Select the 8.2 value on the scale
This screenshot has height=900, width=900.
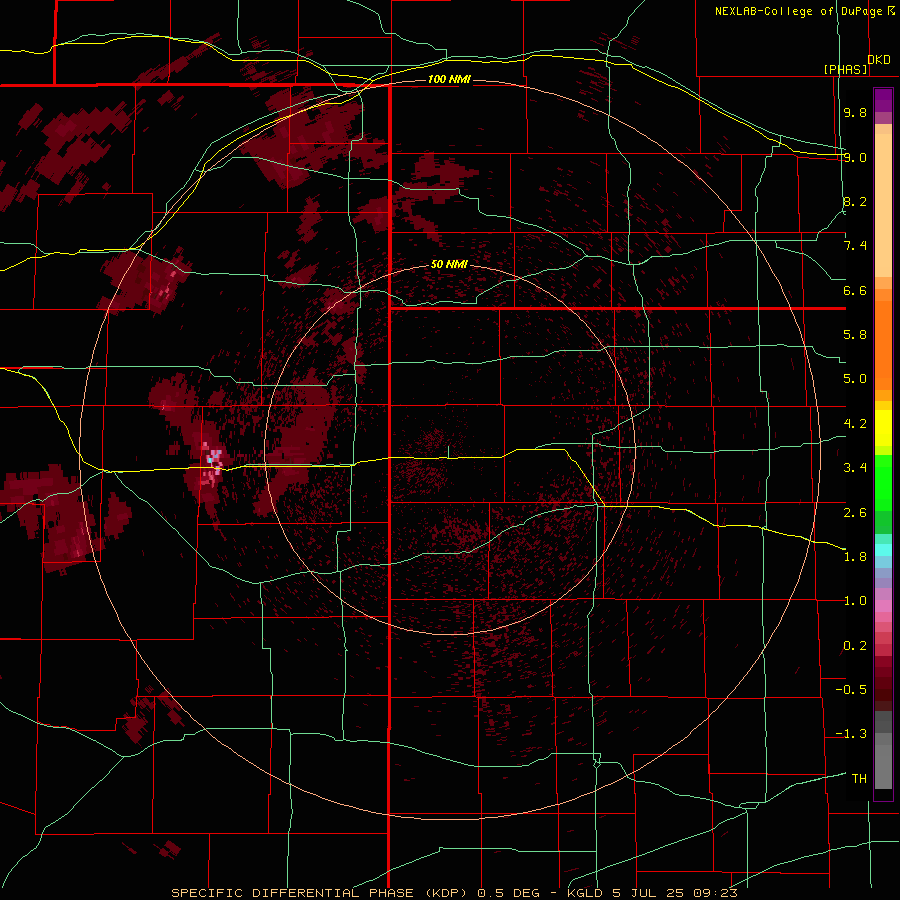[x=855, y=201]
